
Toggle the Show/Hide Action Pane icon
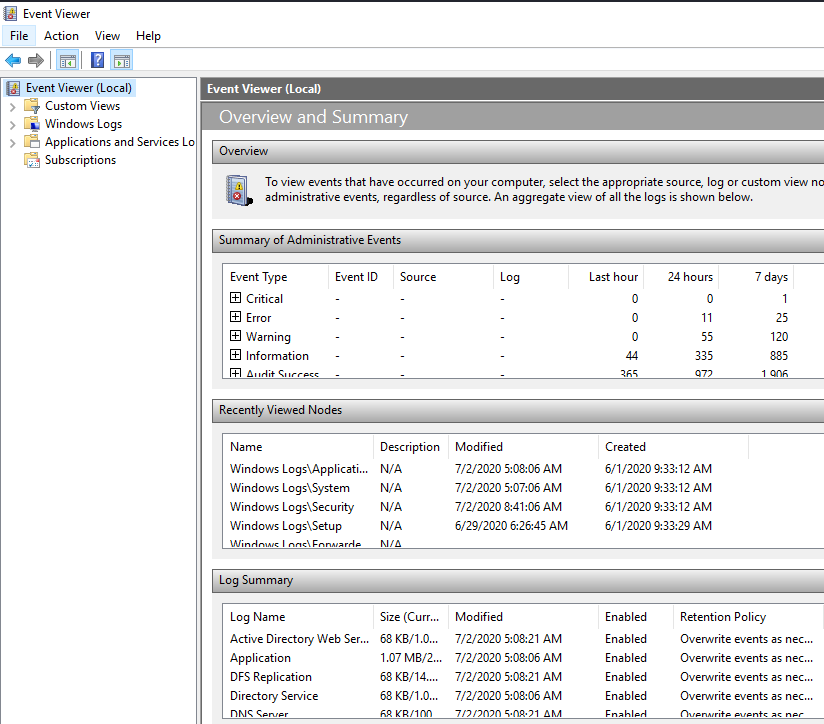tap(121, 60)
